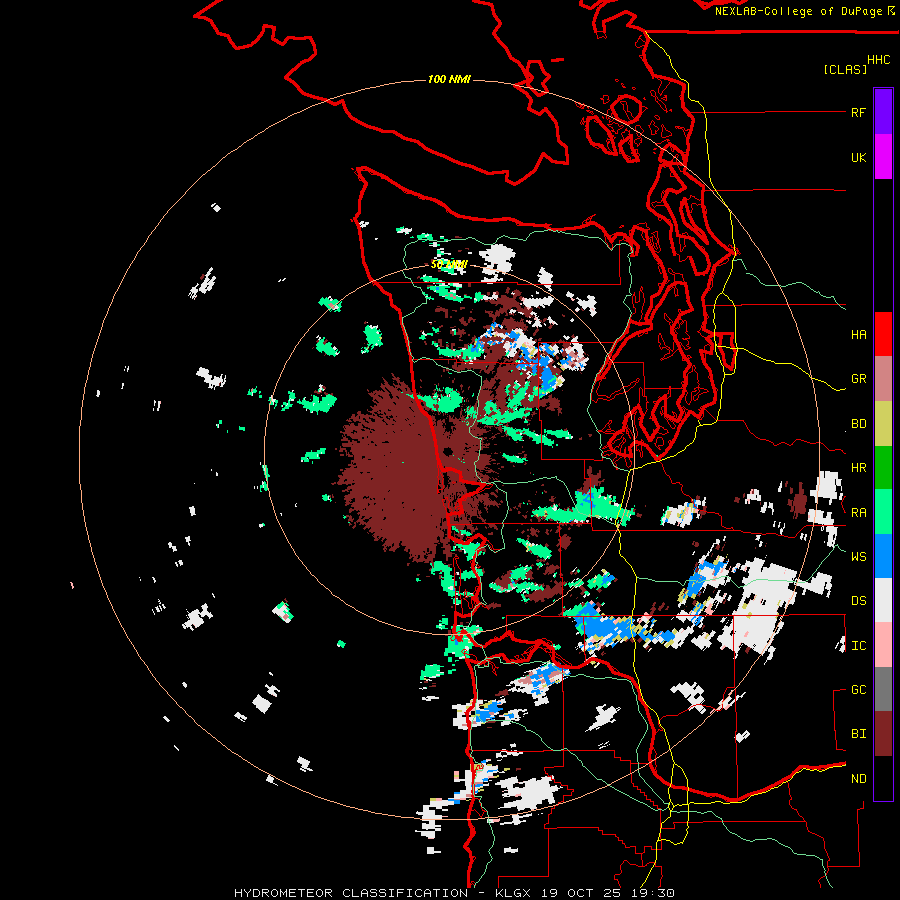This screenshot has width=900, height=900.
Task: Select the BI legend label
Action: (x=858, y=734)
